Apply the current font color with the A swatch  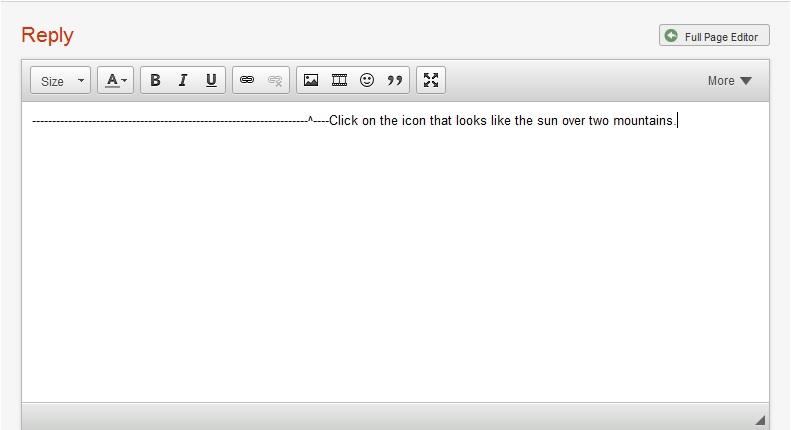pyautogui.click(x=112, y=81)
